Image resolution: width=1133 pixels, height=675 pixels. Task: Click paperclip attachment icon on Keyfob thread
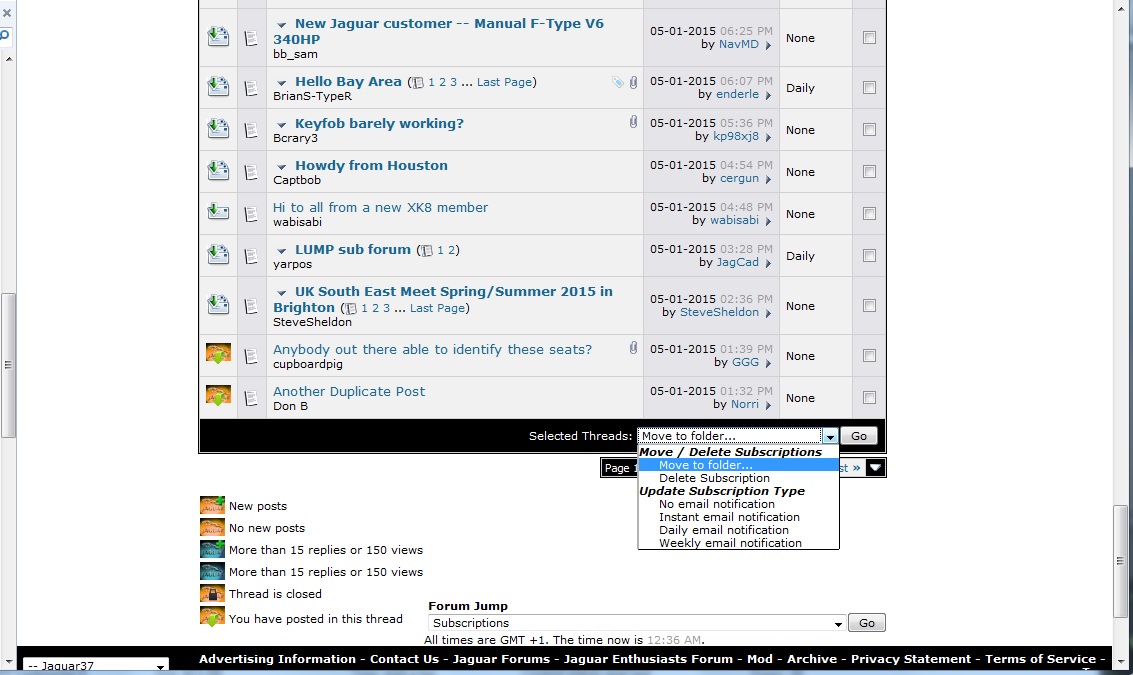tap(633, 122)
